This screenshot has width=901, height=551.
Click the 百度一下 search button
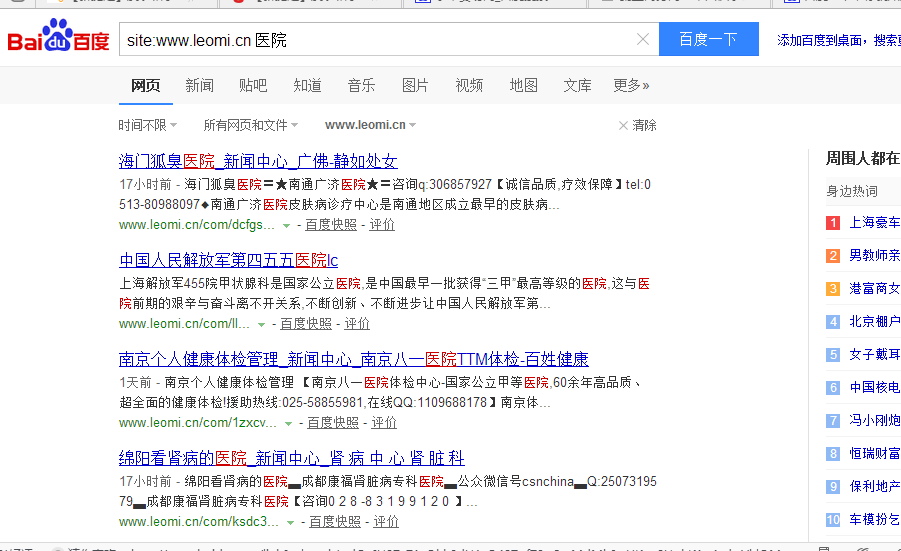click(x=709, y=39)
